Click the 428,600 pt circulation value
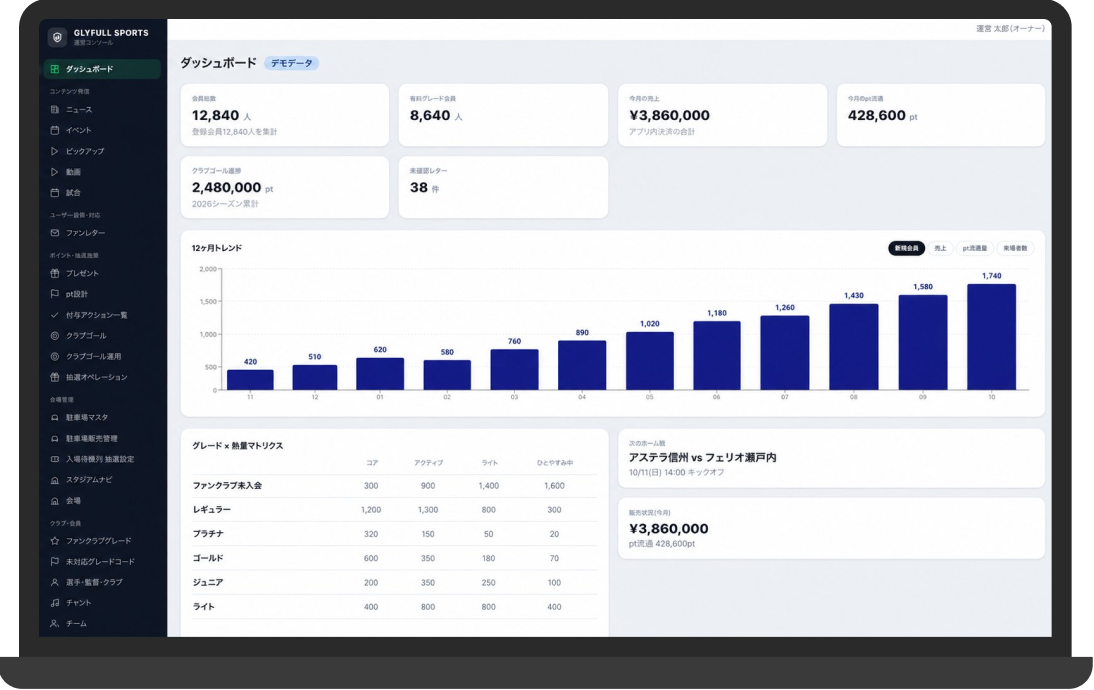Viewport: 1094px width, 690px height. (x=876, y=116)
